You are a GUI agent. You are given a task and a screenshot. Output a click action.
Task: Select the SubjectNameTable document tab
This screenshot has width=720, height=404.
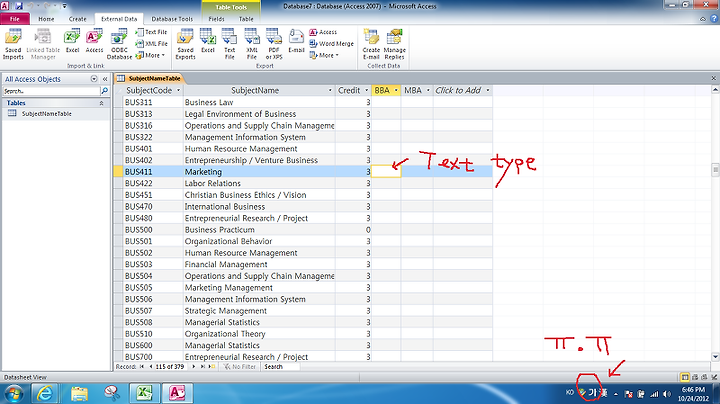click(x=149, y=79)
